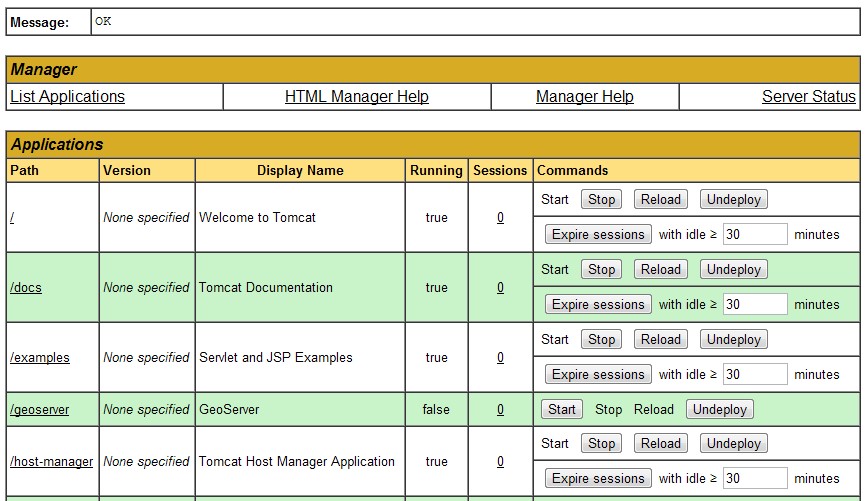Click the 'Tomcat Host Manager Application' display name
The width and height of the screenshot is (866, 501).
click(x=297, y=462)
